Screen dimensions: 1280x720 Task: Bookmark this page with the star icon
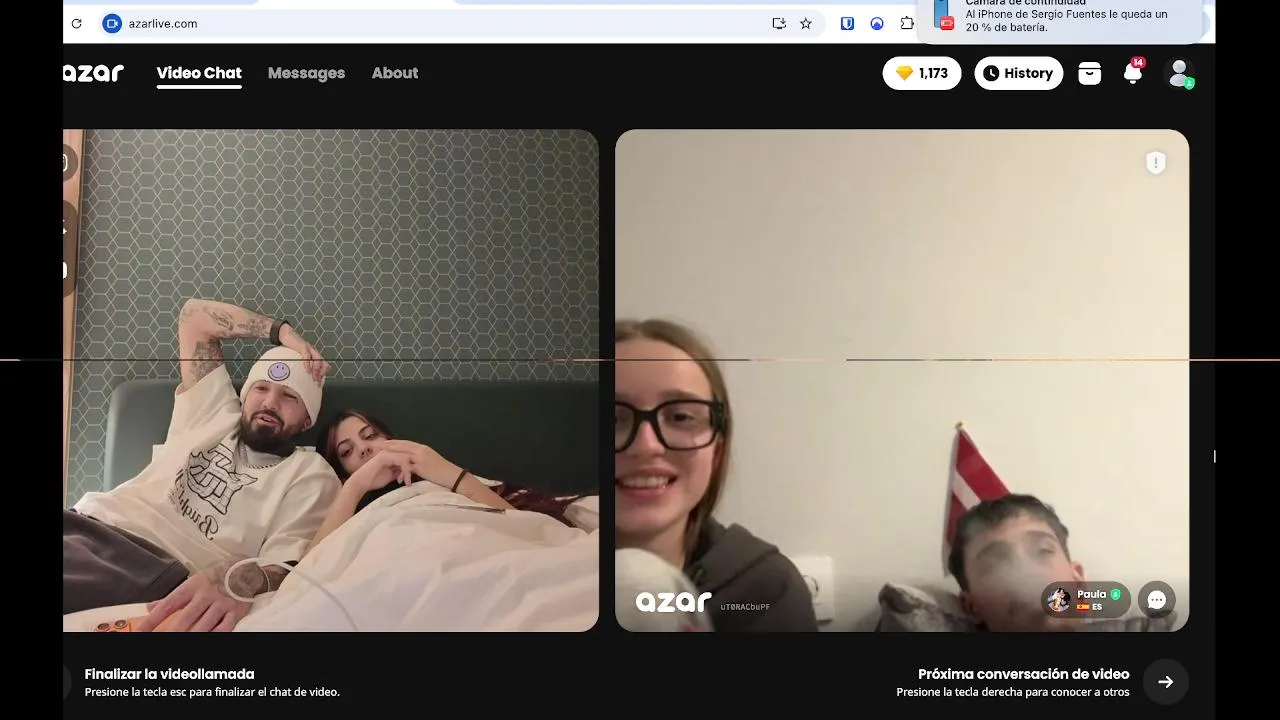[806, 23]
